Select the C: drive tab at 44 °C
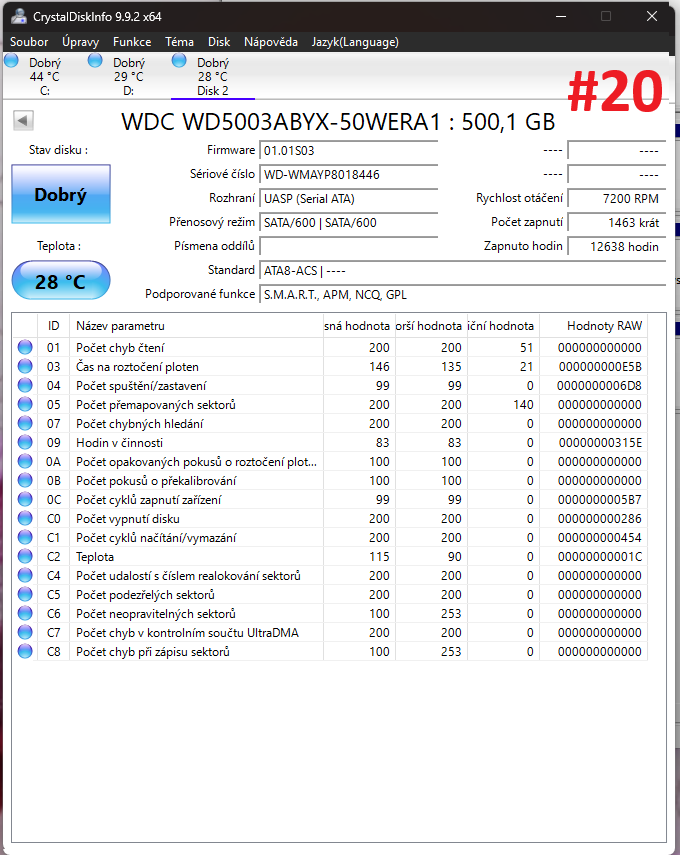The width and height of the screenshot is (680, 855). click(x=45, y=76)
